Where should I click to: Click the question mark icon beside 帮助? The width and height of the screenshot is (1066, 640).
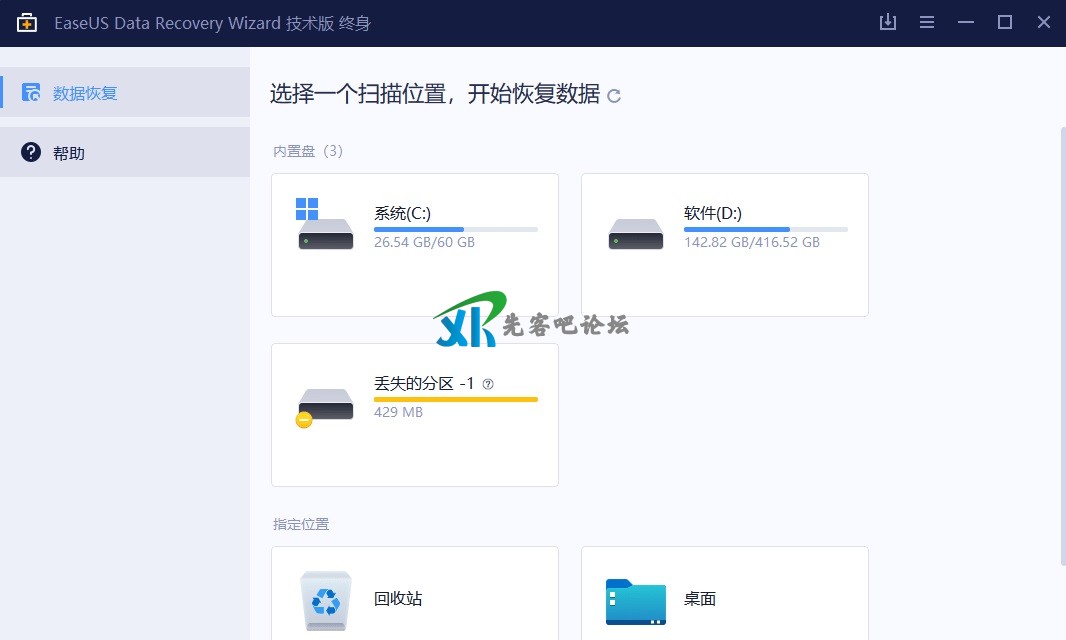point(31,153)
